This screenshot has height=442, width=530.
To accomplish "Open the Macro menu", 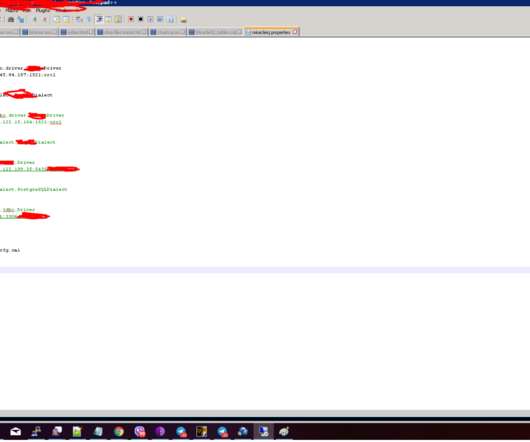I will coord(12,10).
